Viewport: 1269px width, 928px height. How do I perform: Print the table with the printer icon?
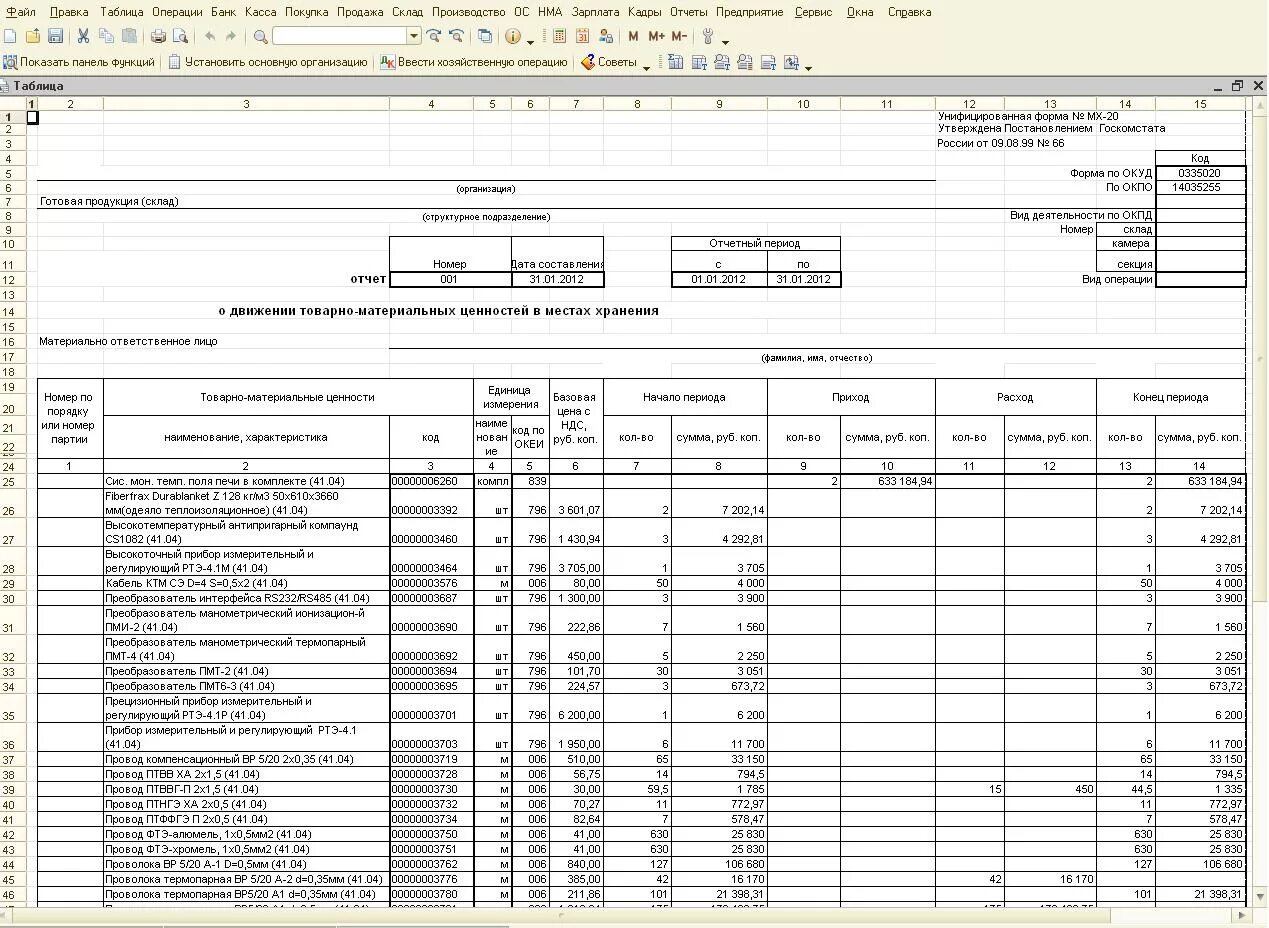coord(158,36)
